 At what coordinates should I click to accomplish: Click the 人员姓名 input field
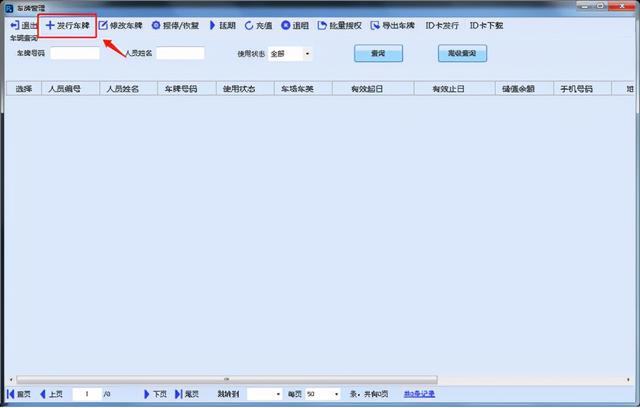180,53
